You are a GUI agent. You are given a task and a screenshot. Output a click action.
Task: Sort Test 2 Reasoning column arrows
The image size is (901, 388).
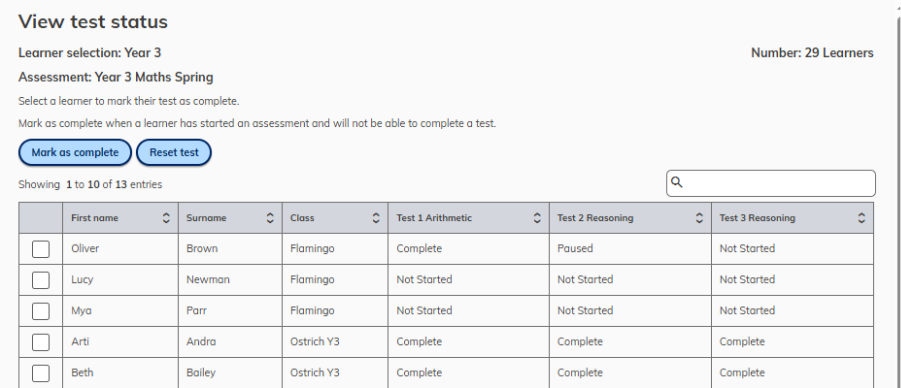tap(699, 218)
